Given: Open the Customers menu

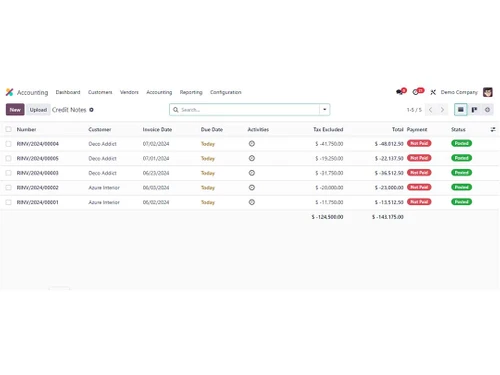Looking at the screenshot, I should point(100,92).
